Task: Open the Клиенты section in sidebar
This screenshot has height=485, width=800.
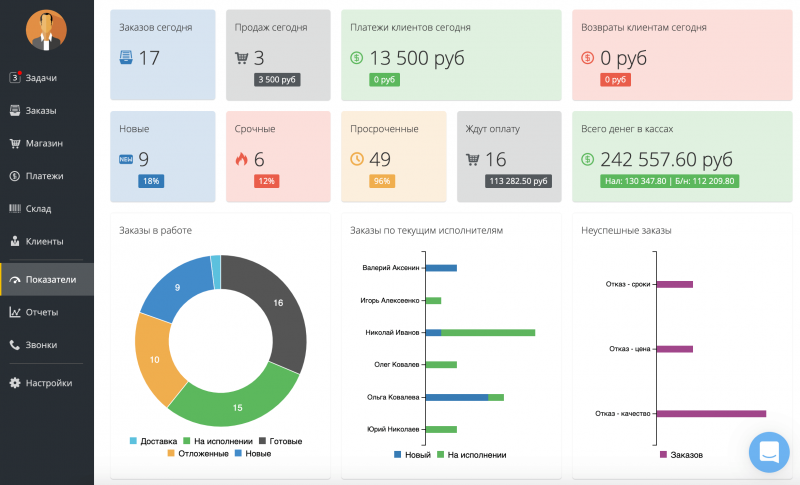Action: coord(44,241)
